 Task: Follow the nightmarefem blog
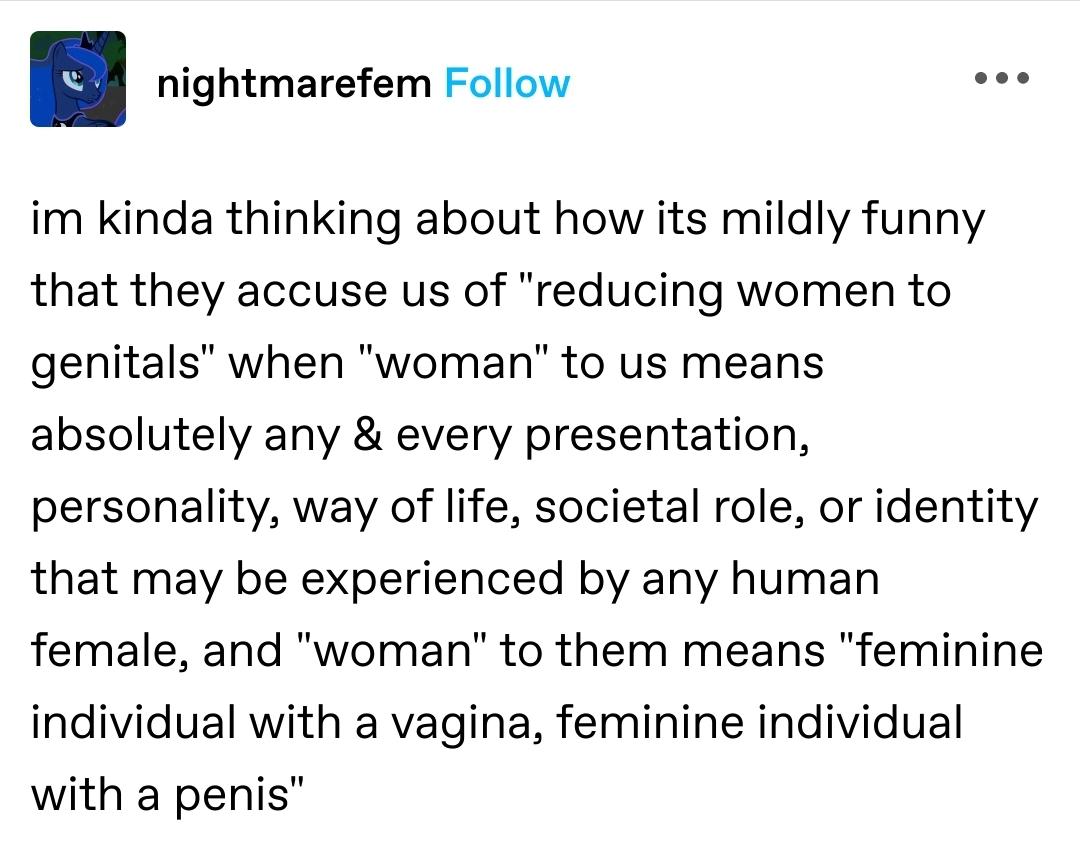507,84
